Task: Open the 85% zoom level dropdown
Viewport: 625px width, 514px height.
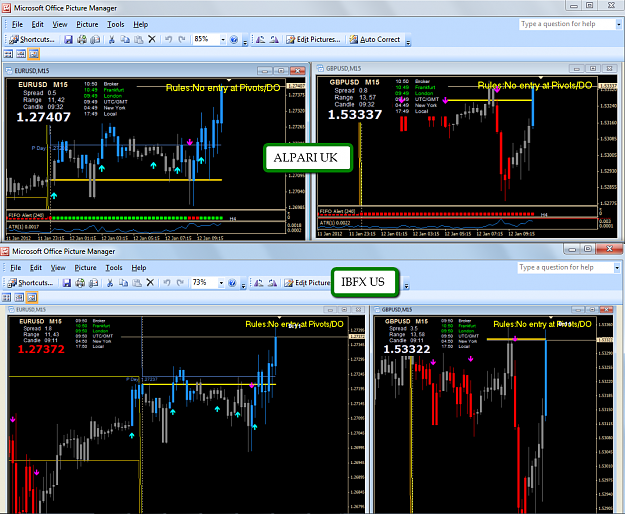Action: (x=223, y=39)
